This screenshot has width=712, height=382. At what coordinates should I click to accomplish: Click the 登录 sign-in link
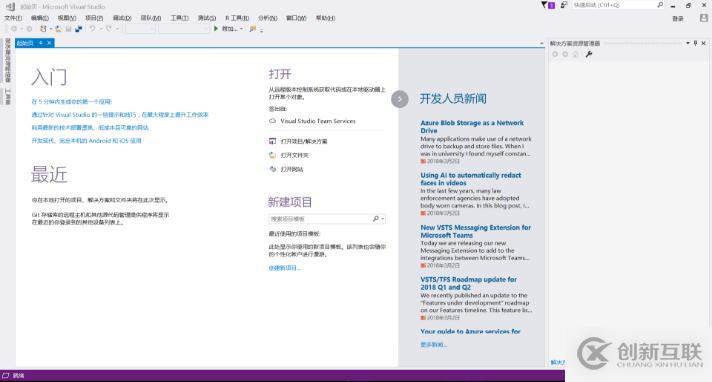click(677, 19)
